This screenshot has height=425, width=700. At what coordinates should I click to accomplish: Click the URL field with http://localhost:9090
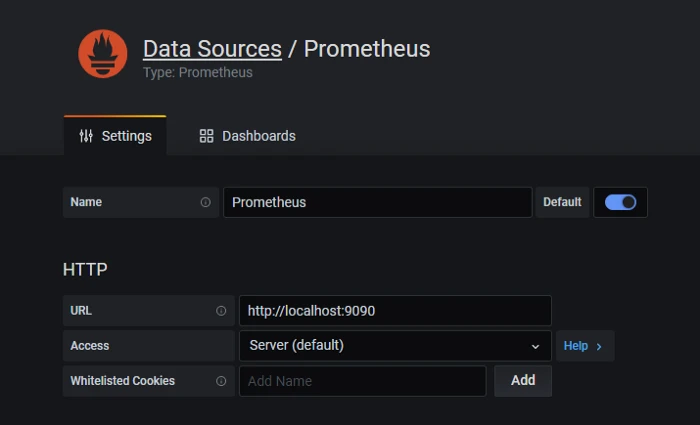pyautogui.click(x=395, y=311)
